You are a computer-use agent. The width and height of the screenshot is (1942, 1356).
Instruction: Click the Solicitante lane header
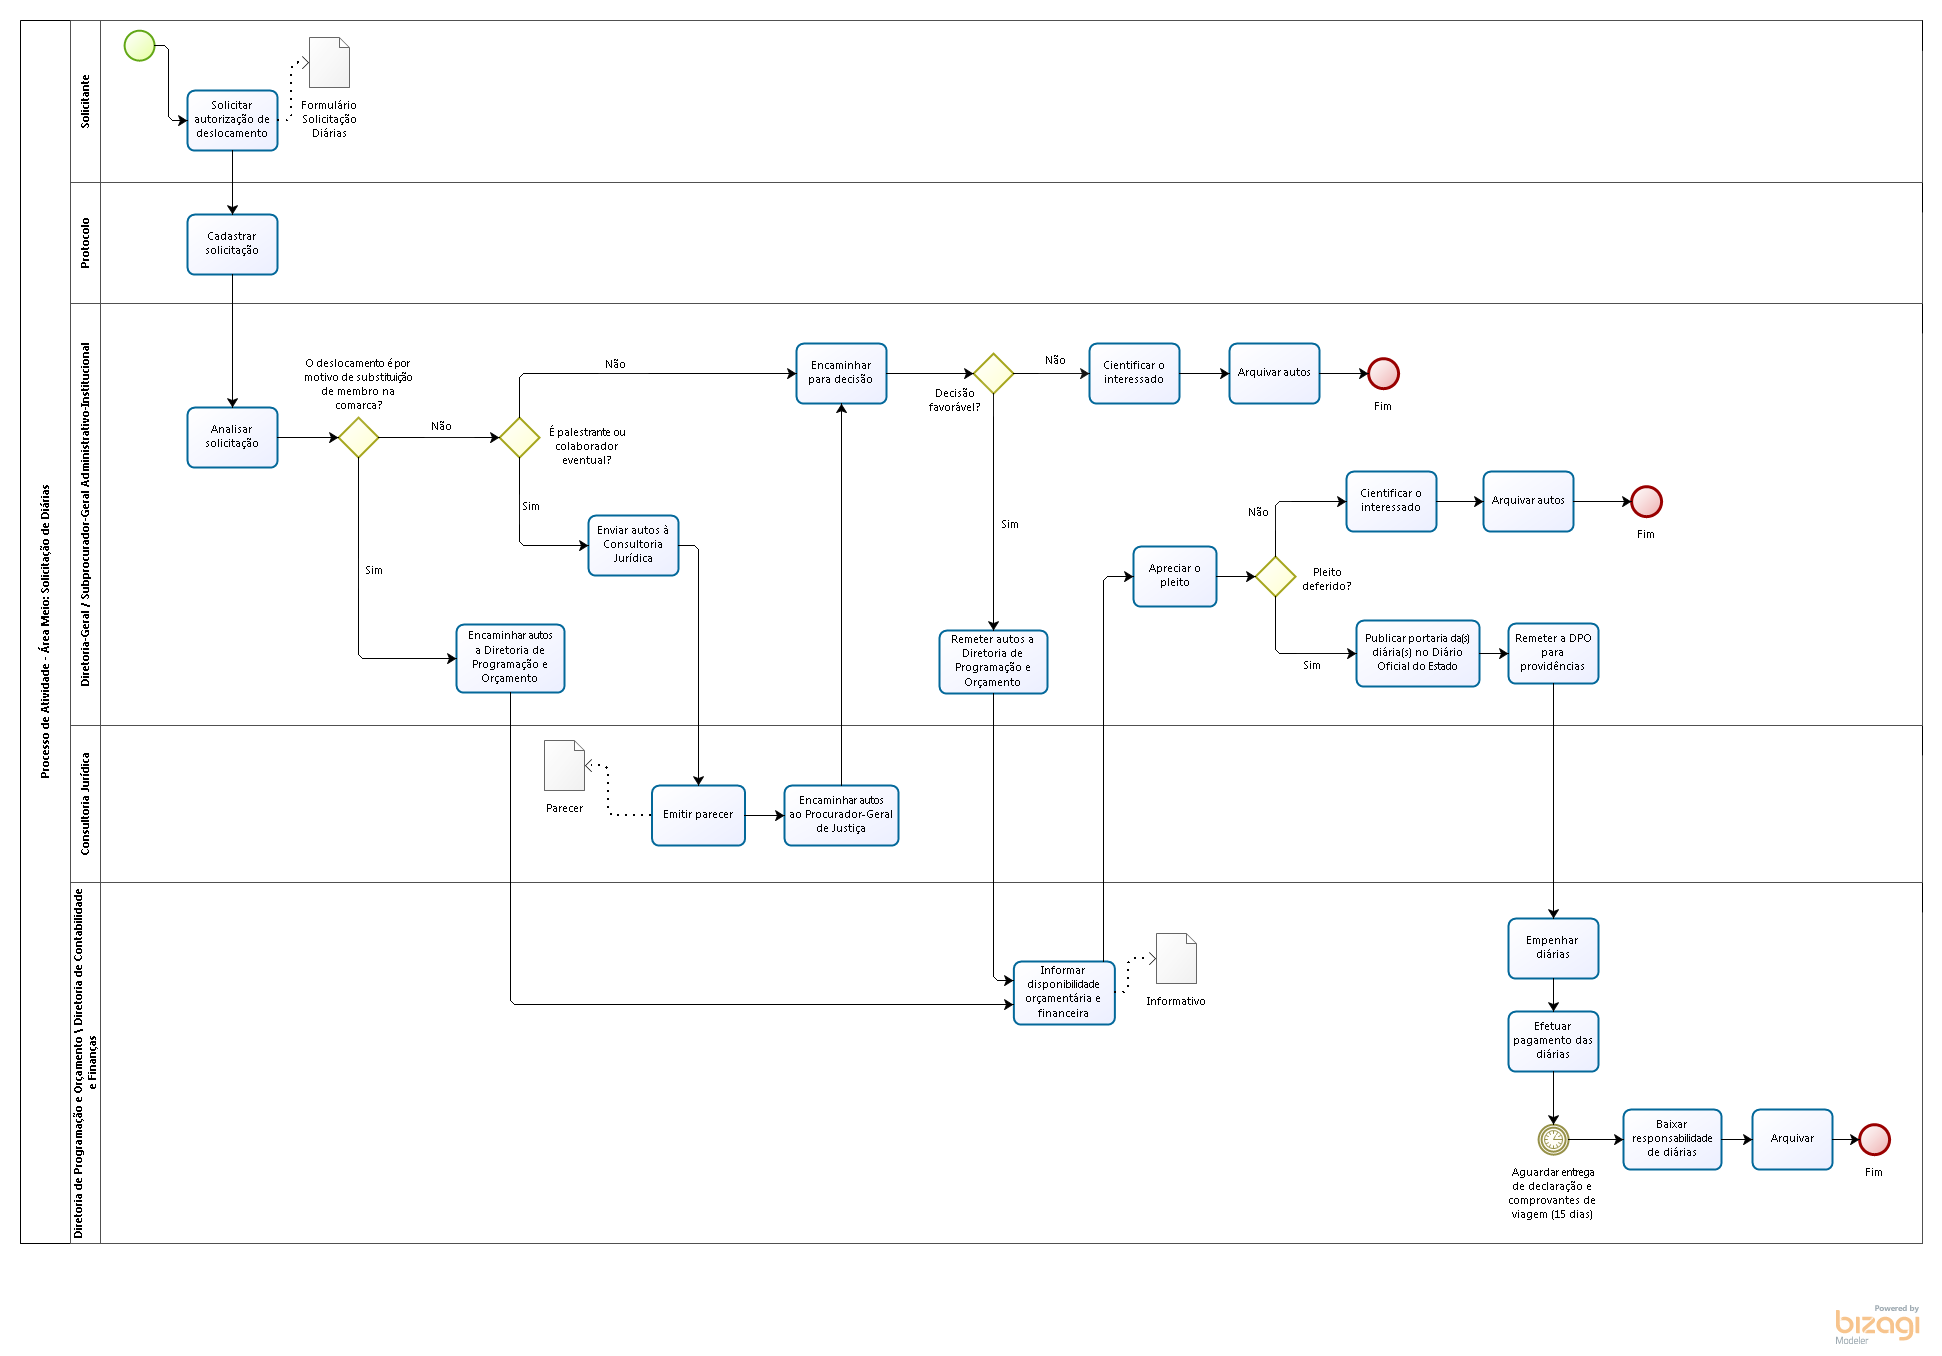coord(85,101)
